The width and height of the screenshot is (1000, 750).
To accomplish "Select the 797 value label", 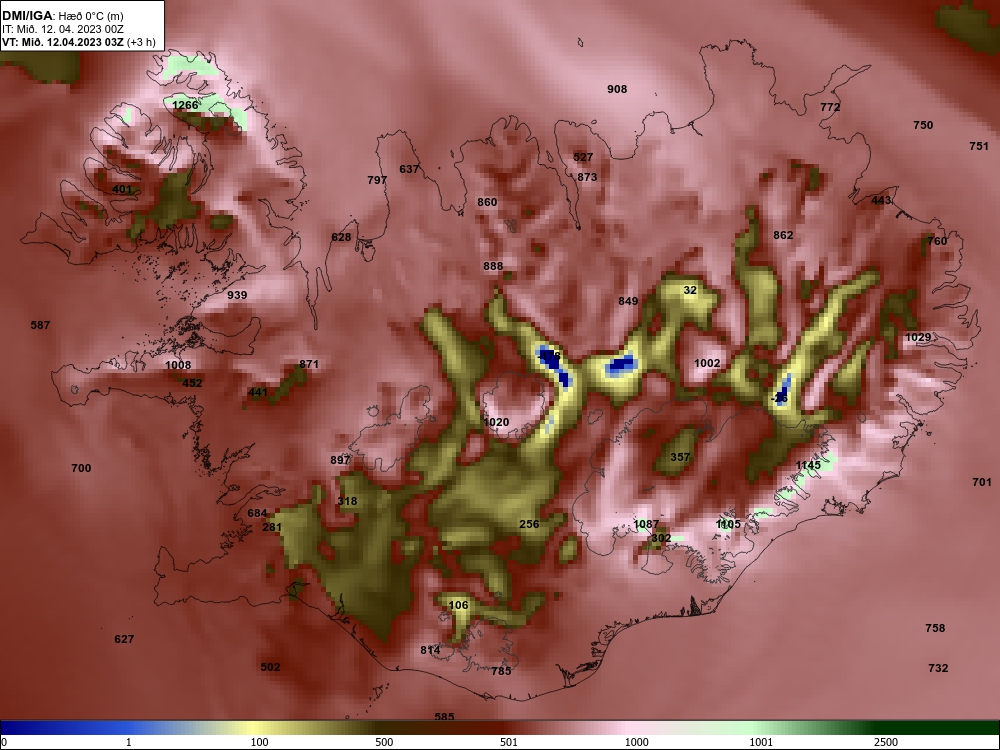I will 377,180.
